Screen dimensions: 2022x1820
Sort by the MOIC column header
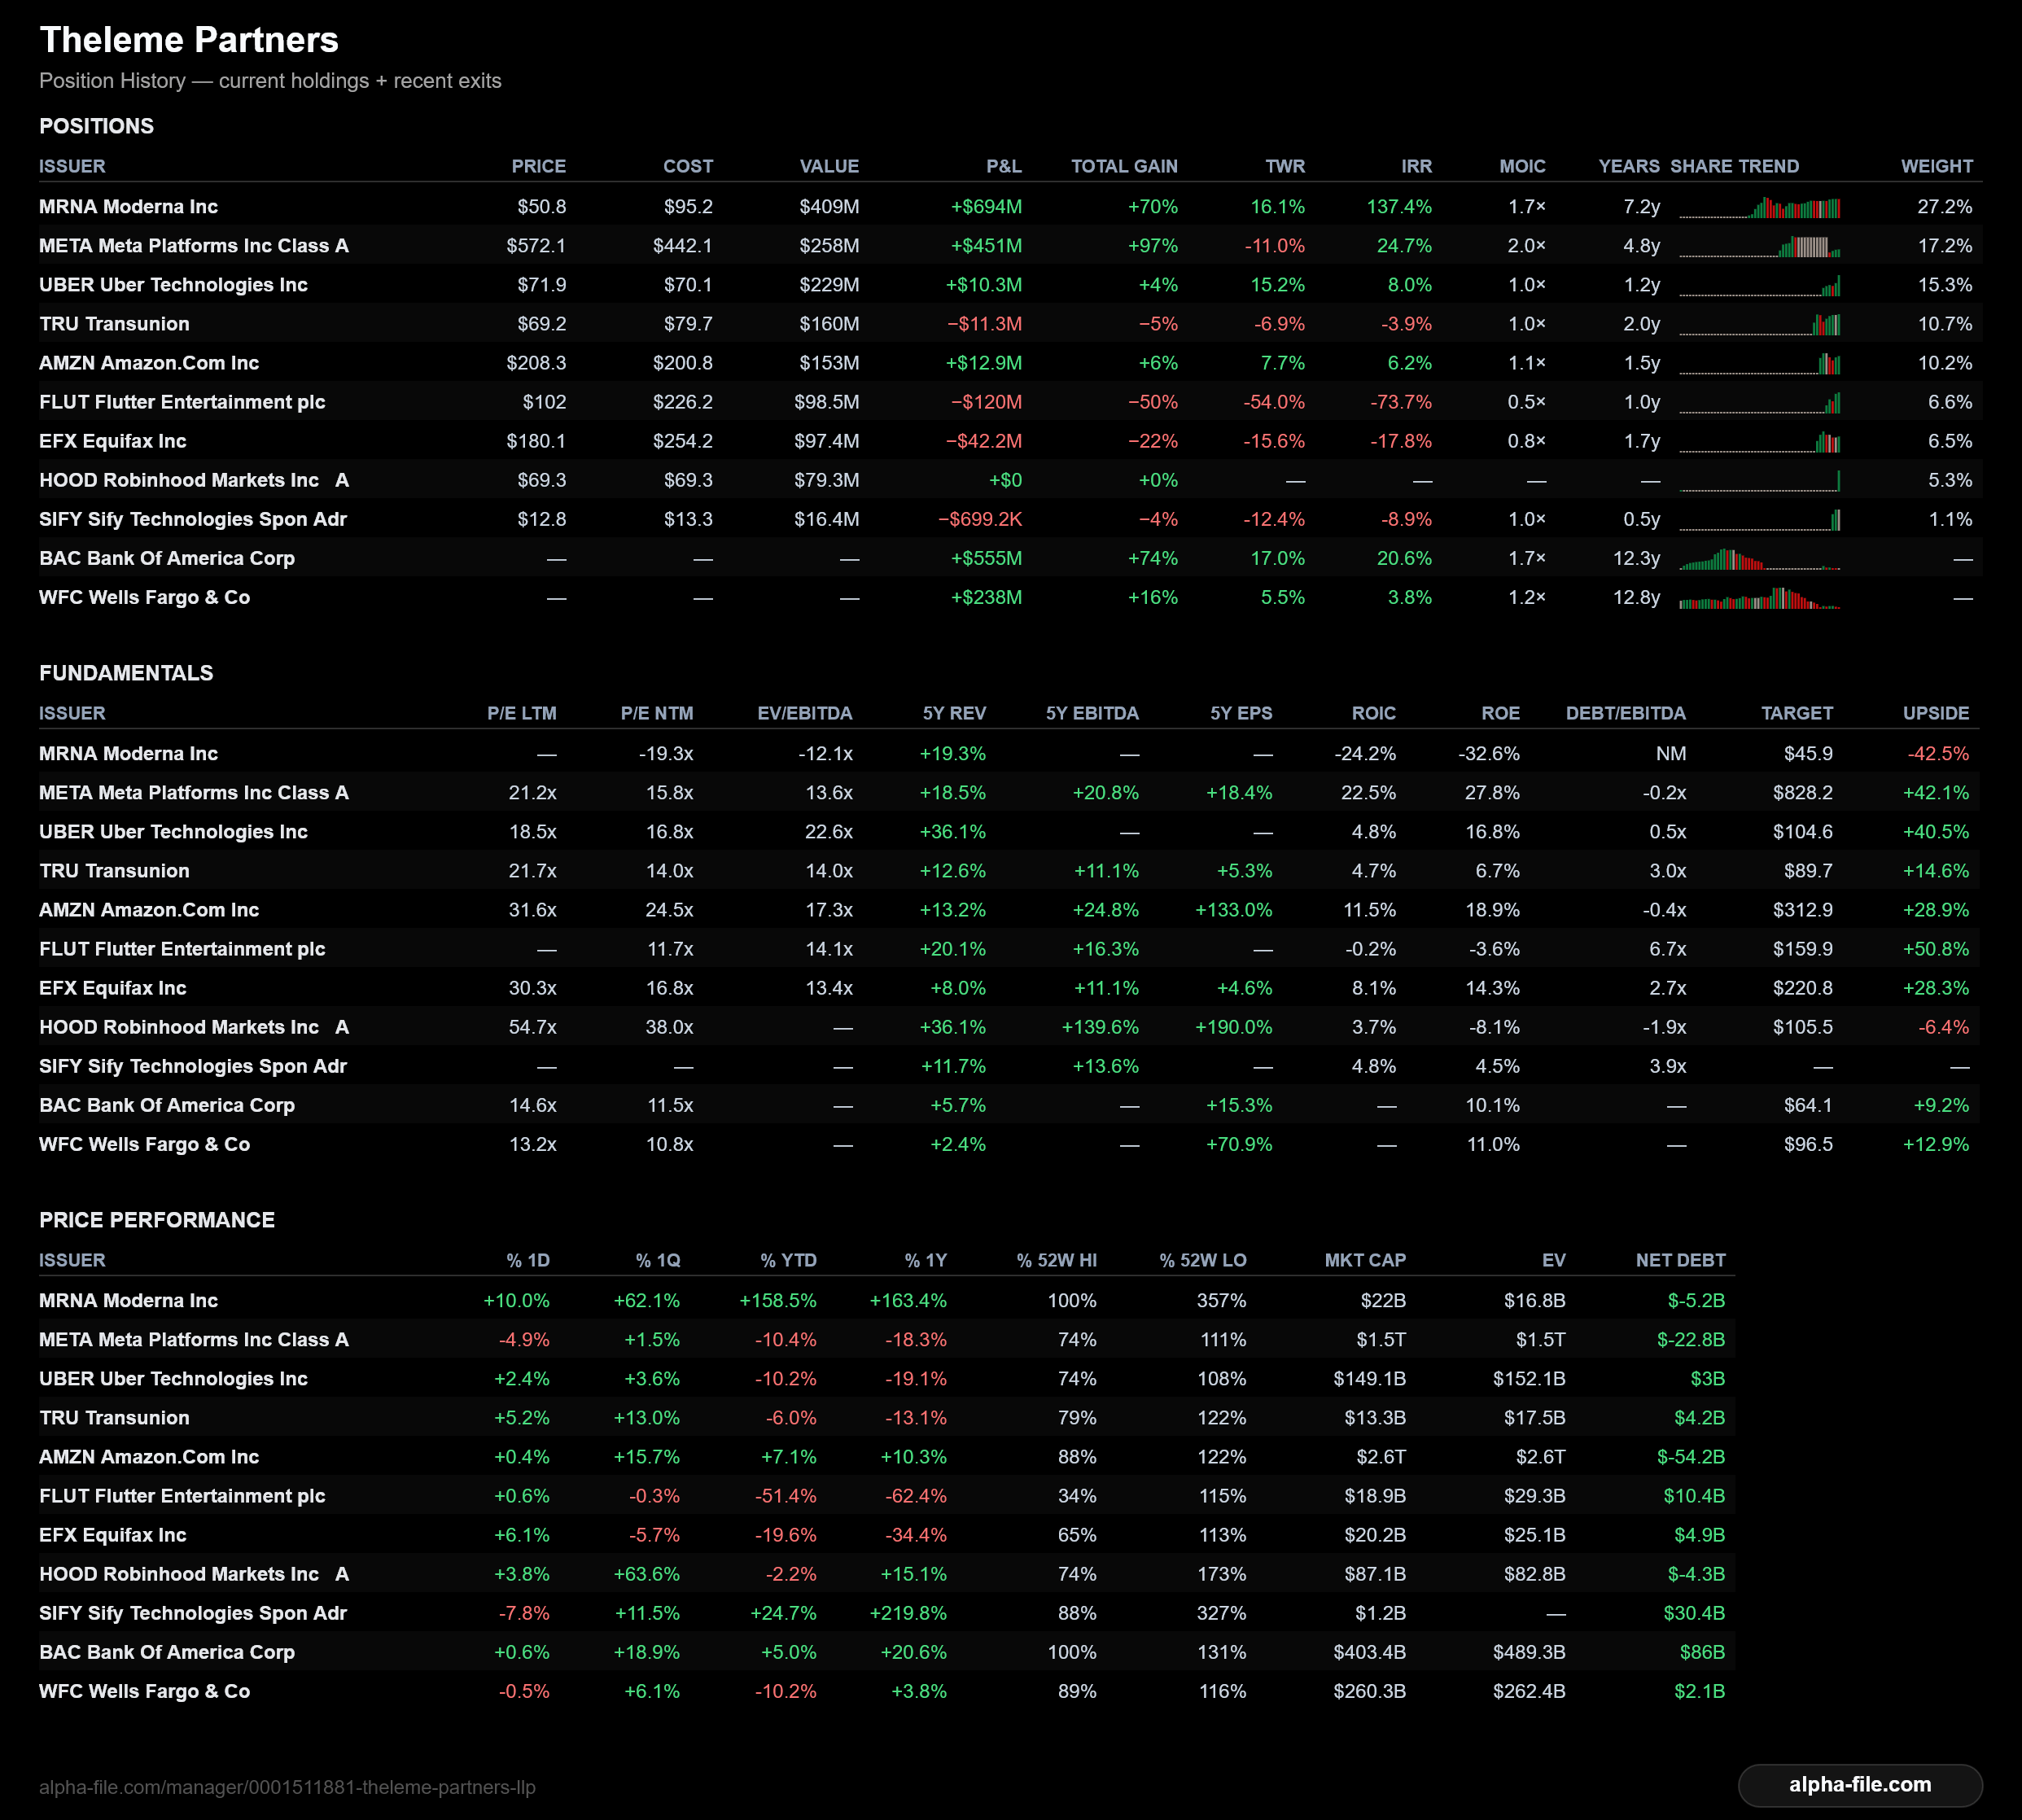point(1522,166)
